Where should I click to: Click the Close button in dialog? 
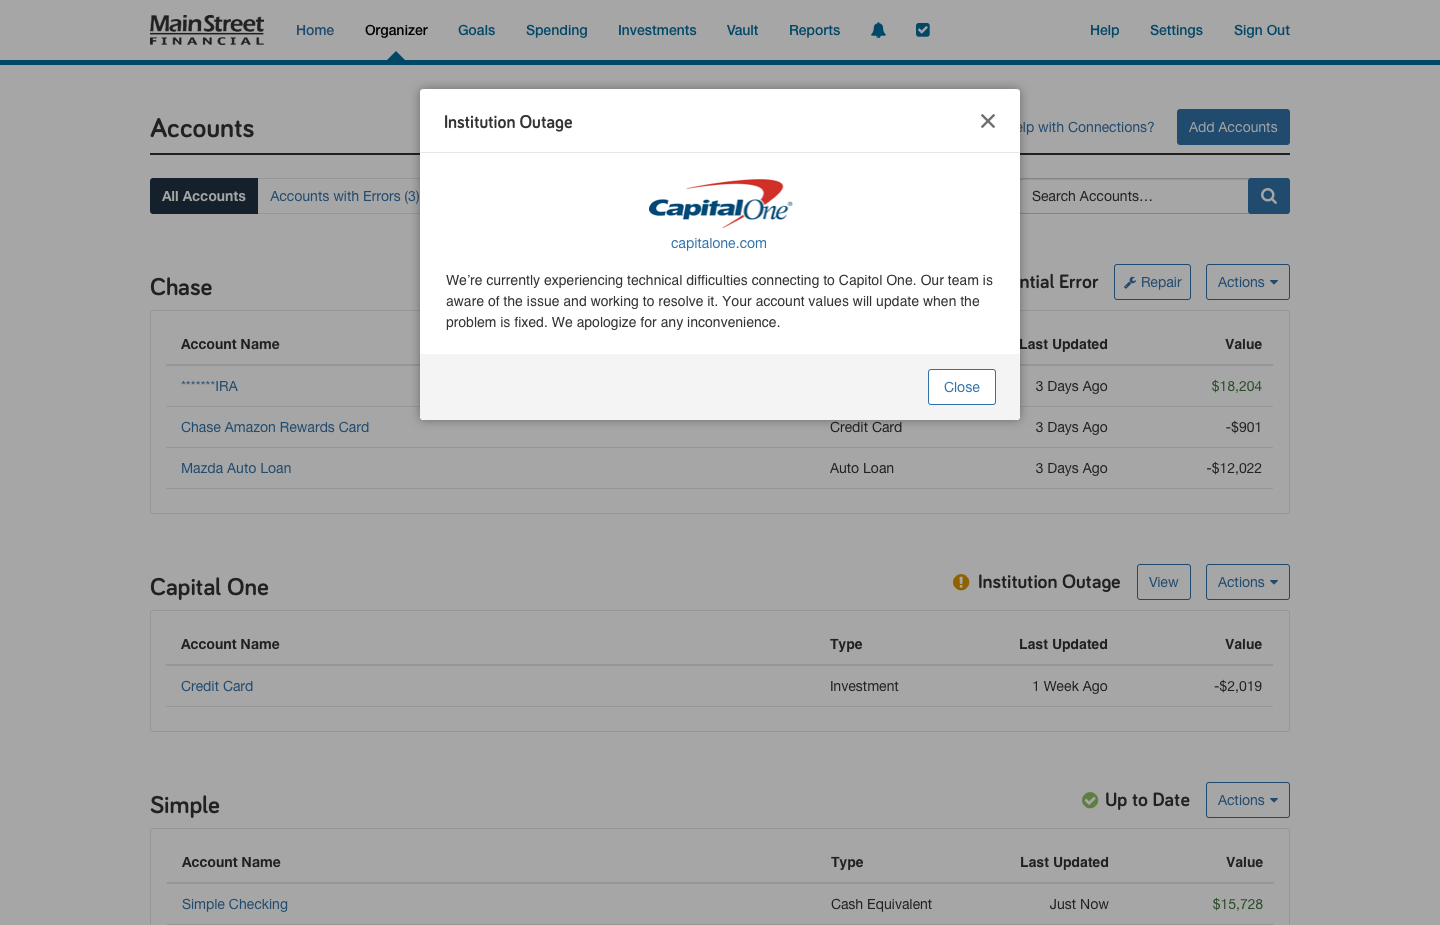click(x=962, y=387)
